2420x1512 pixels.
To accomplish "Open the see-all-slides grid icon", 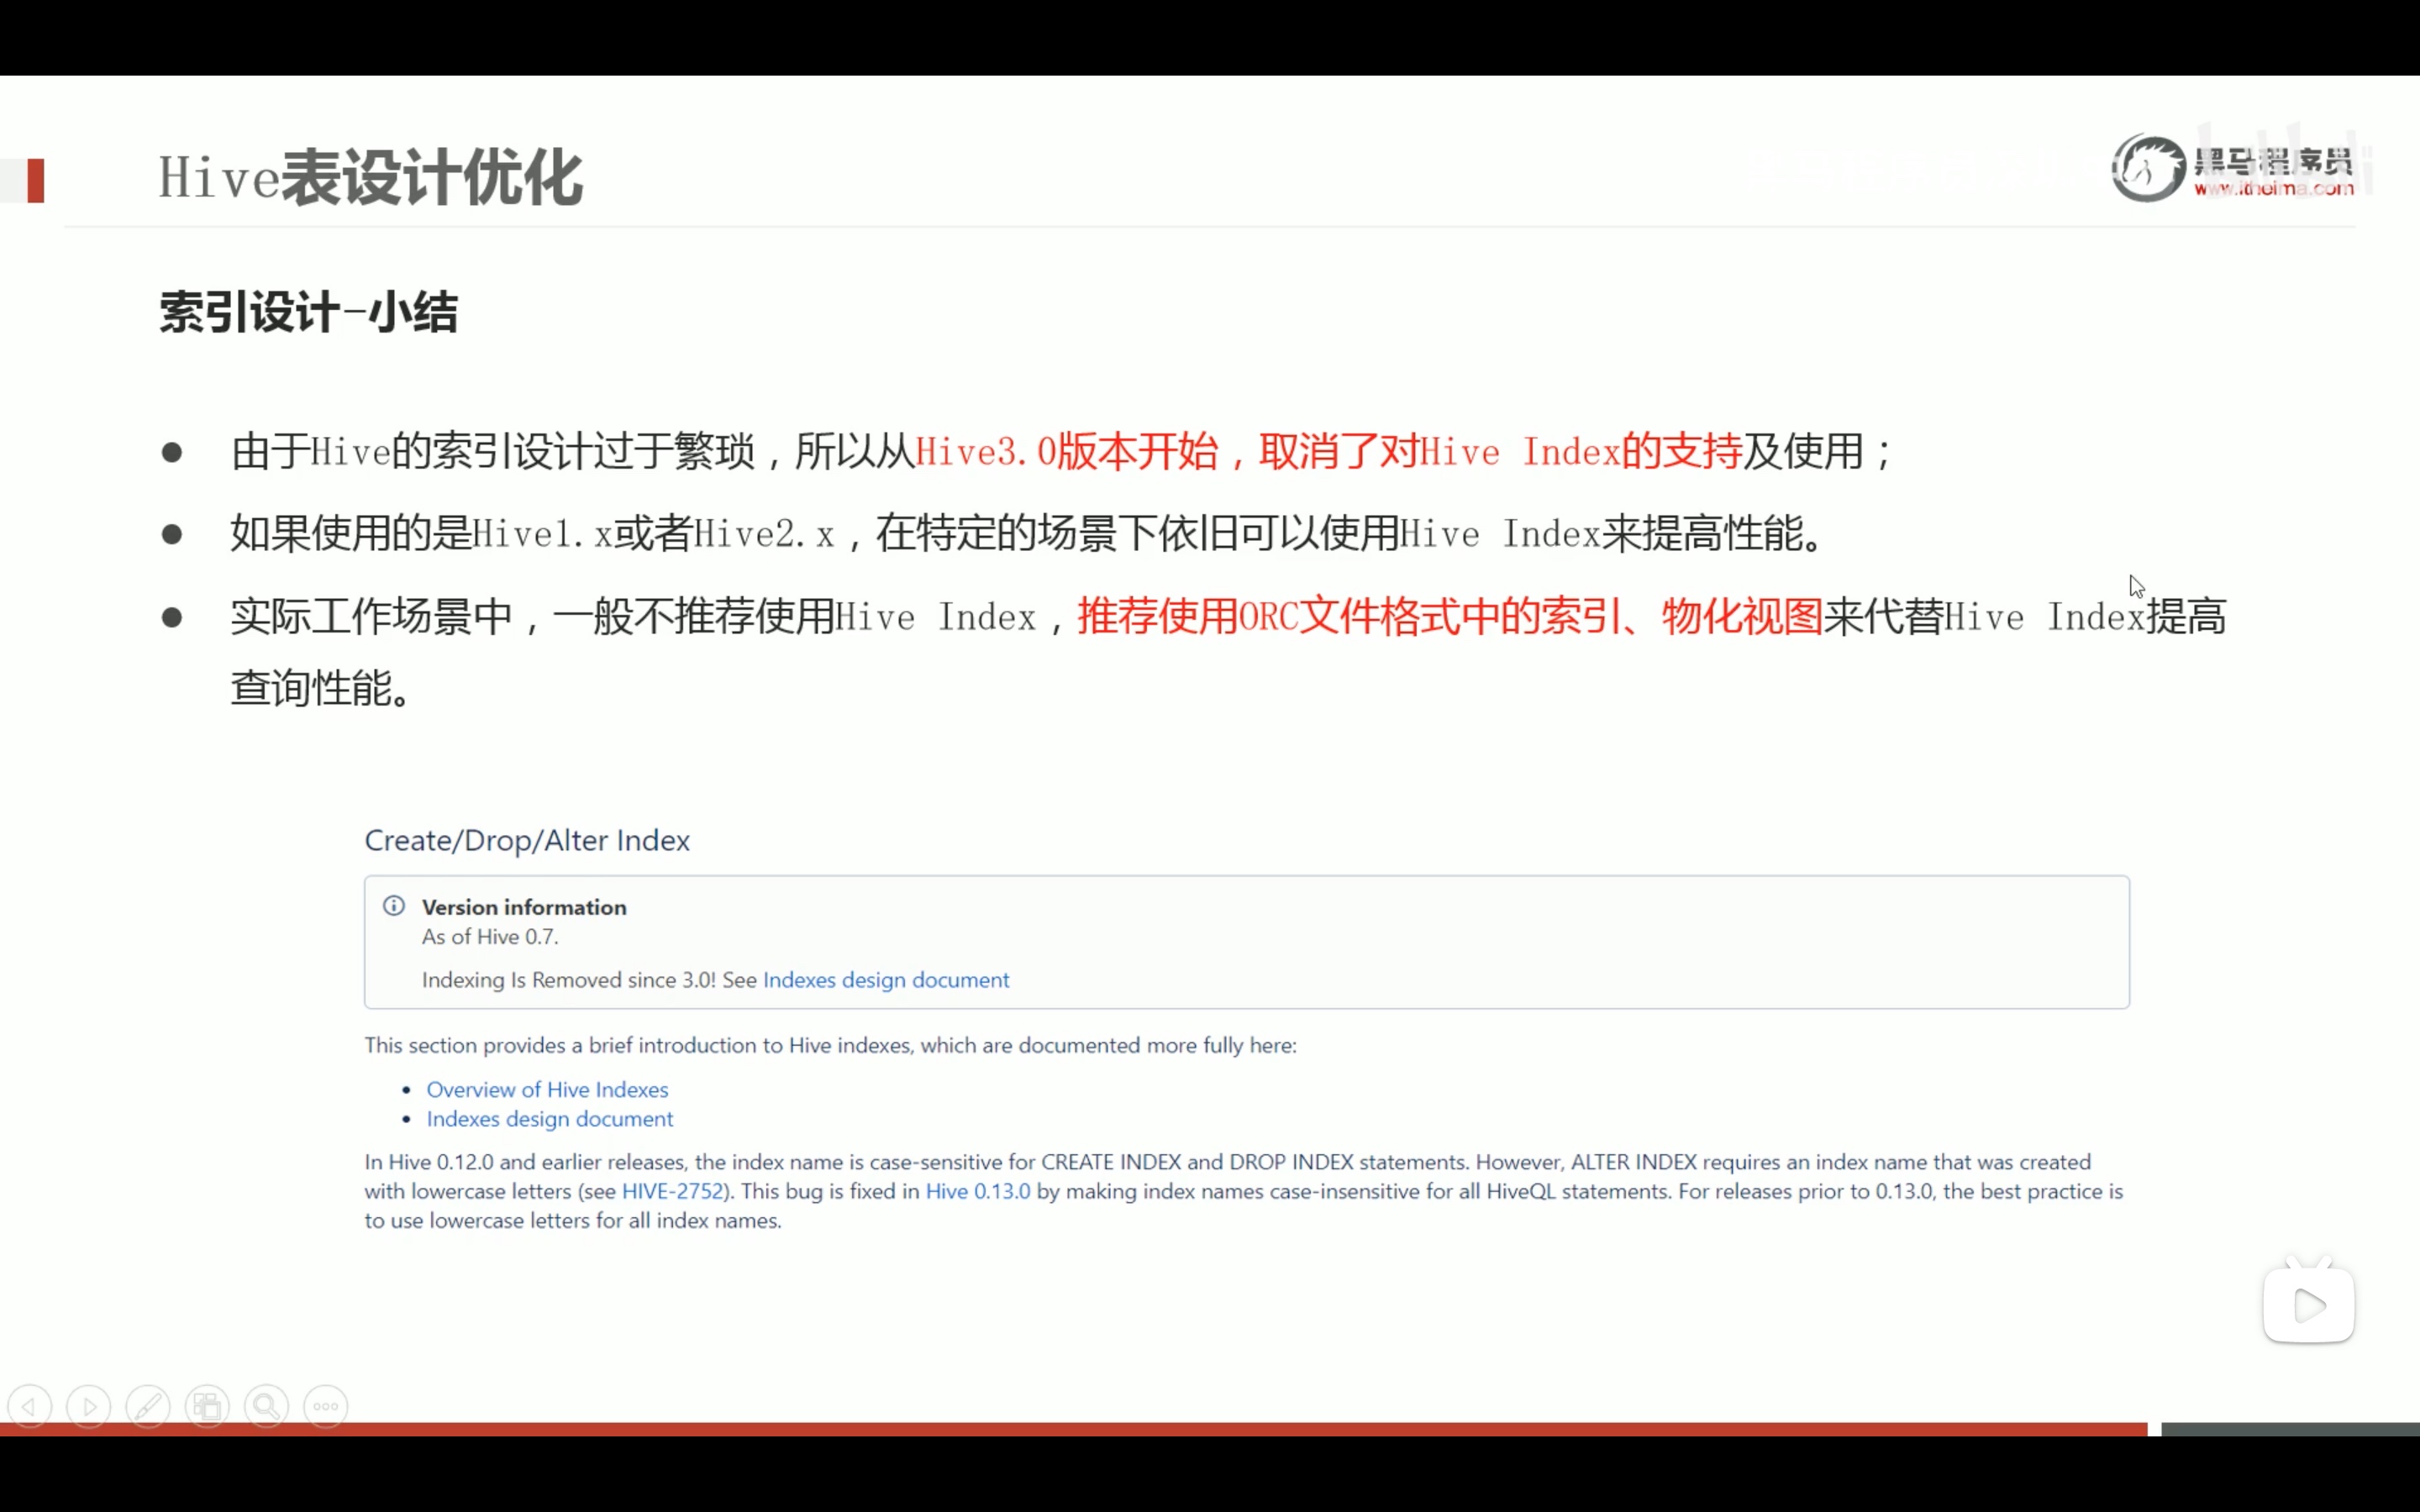I will tap(207, 1407).
